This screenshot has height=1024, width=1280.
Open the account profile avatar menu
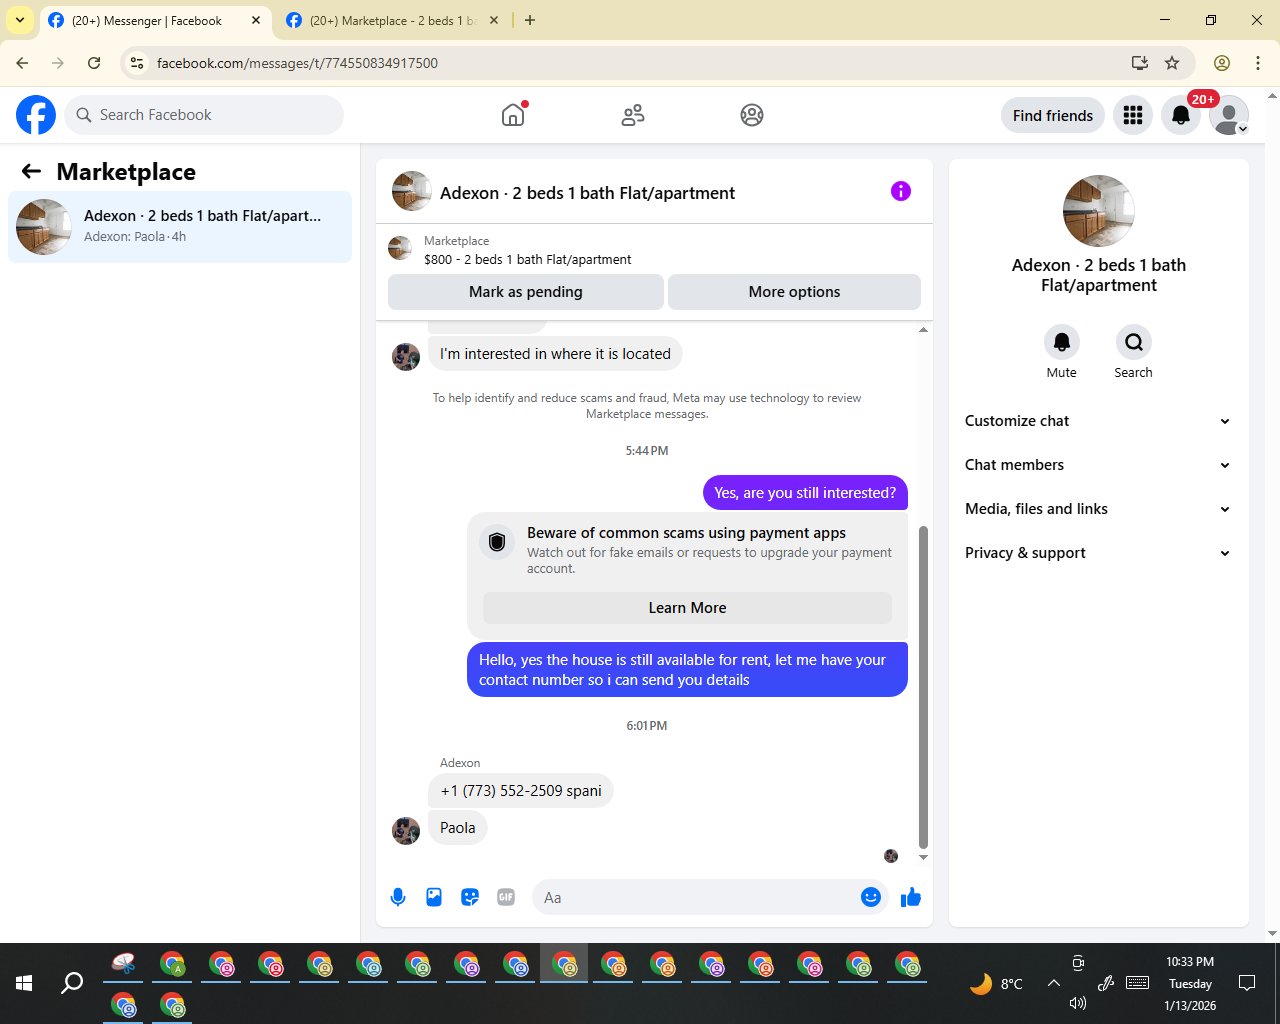[1229, 115]
